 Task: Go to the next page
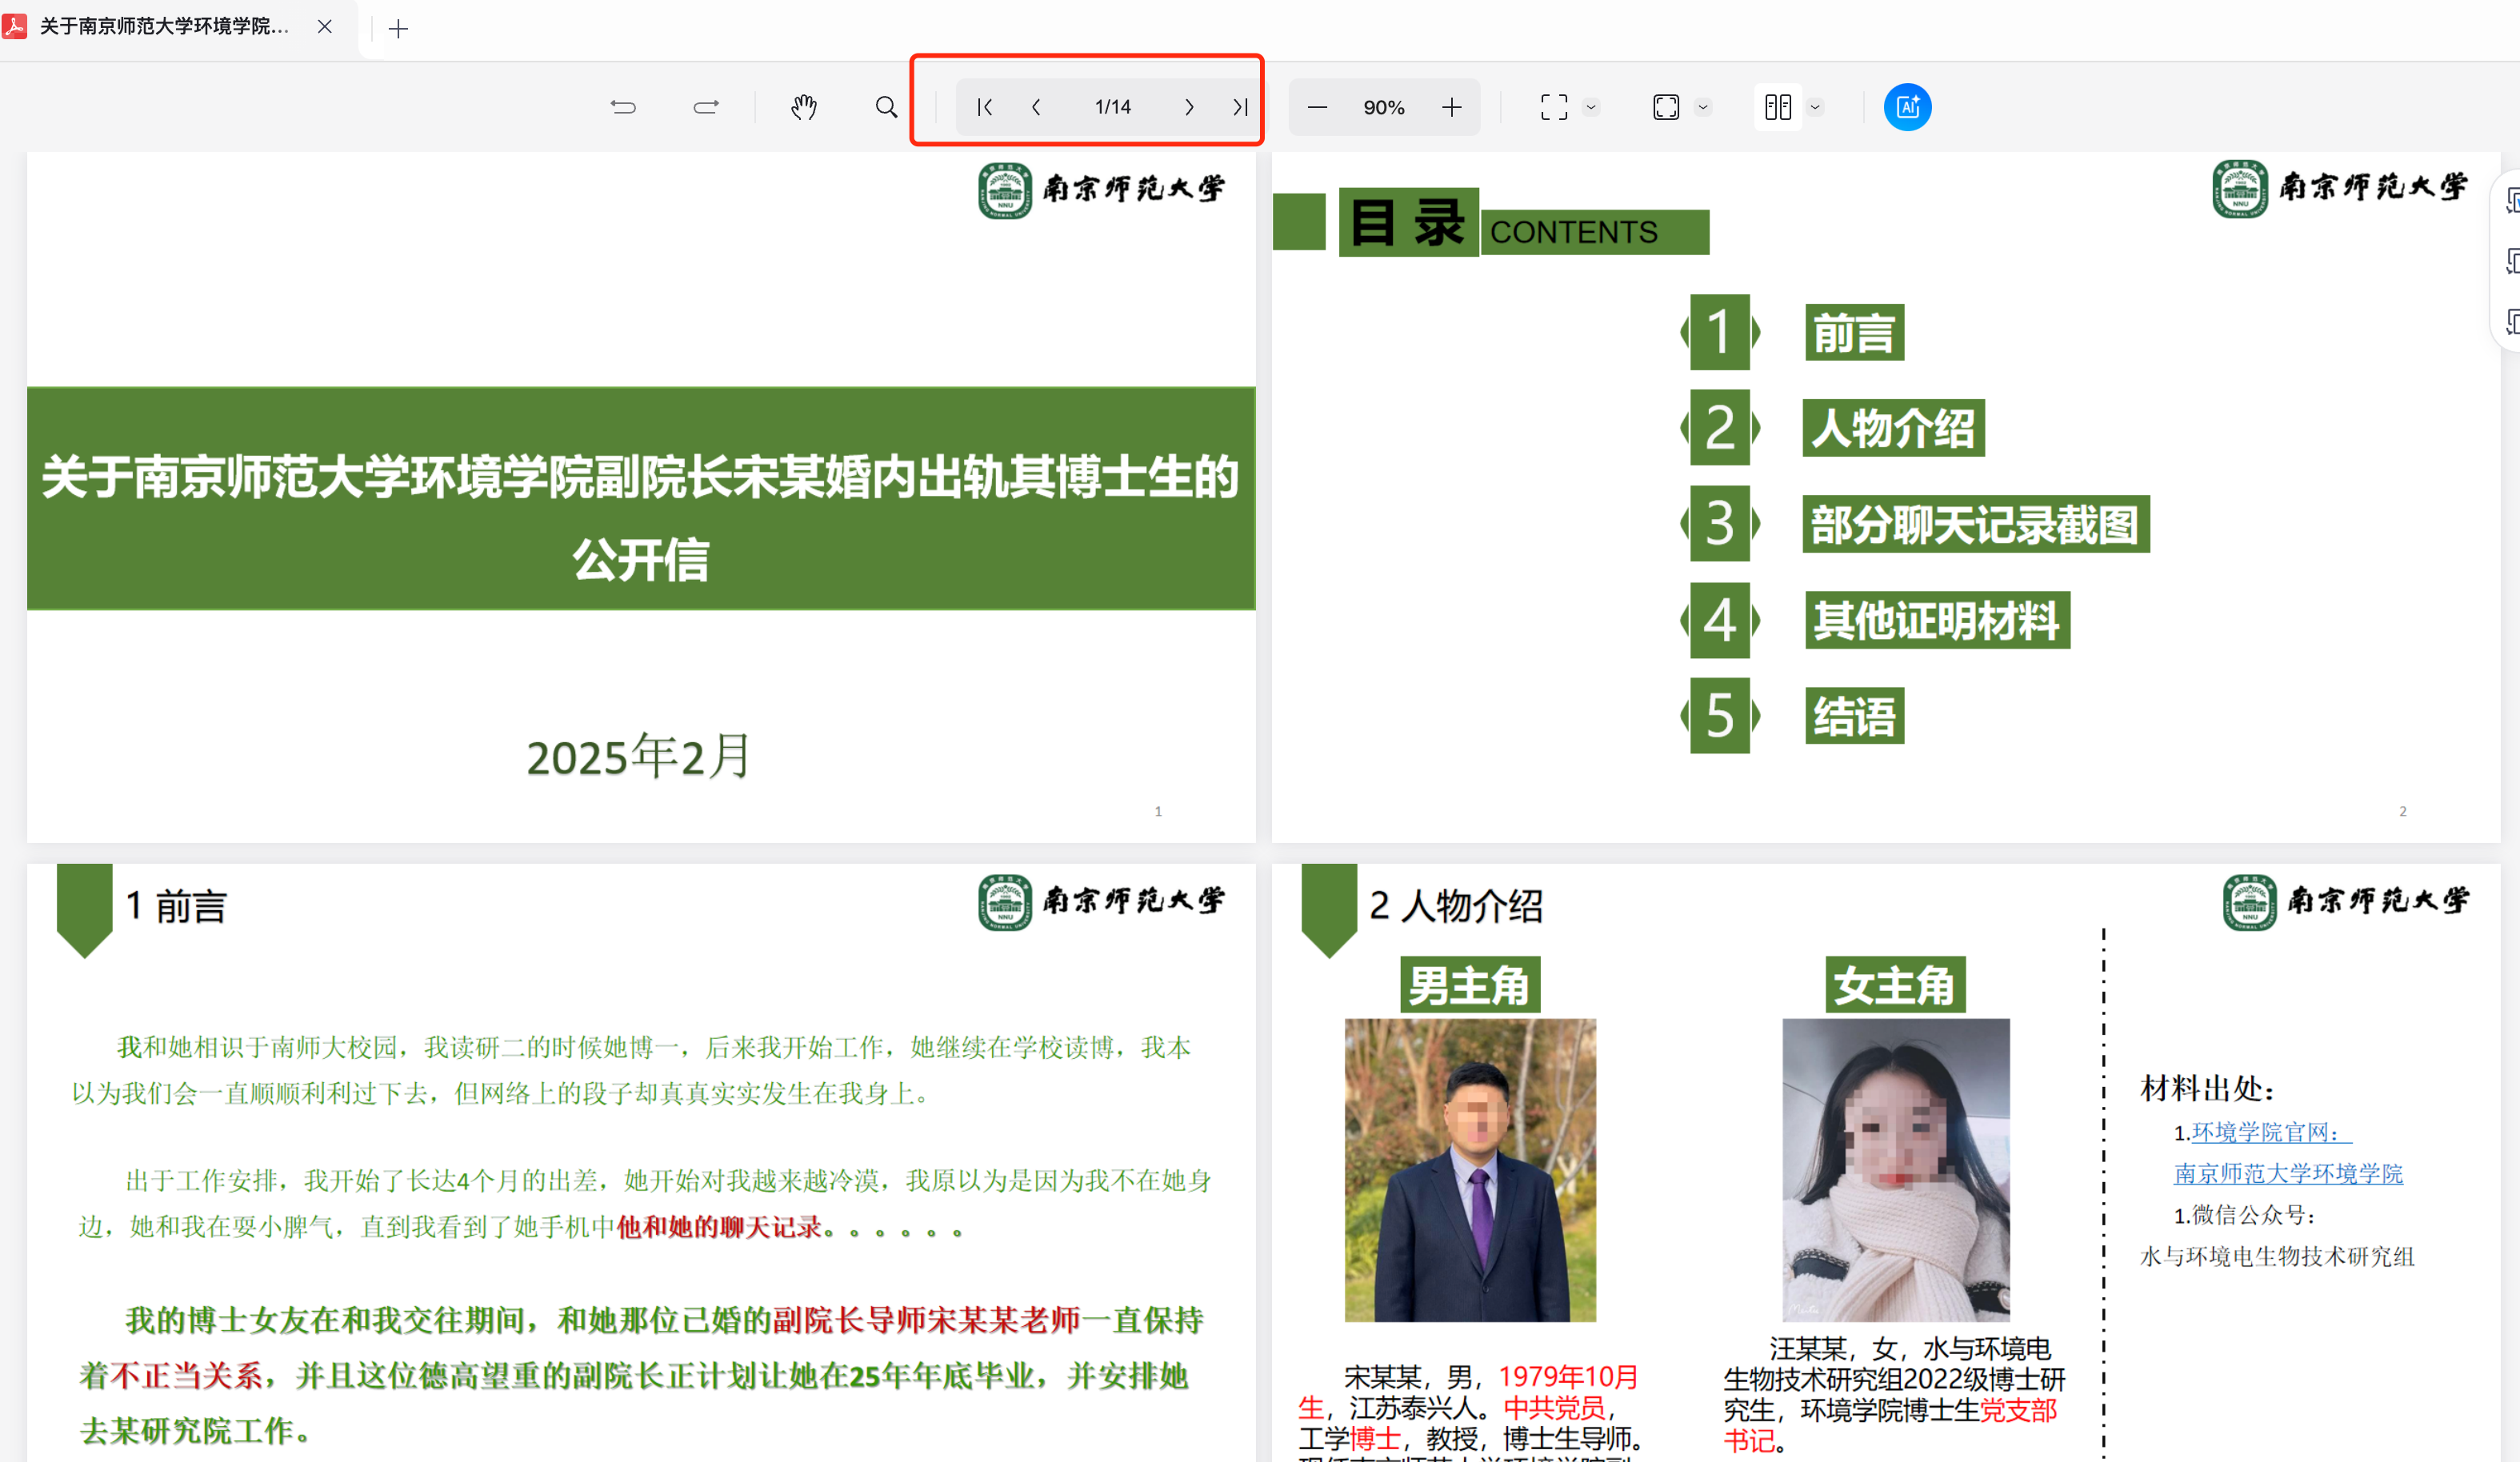(x=1189, y=107)
